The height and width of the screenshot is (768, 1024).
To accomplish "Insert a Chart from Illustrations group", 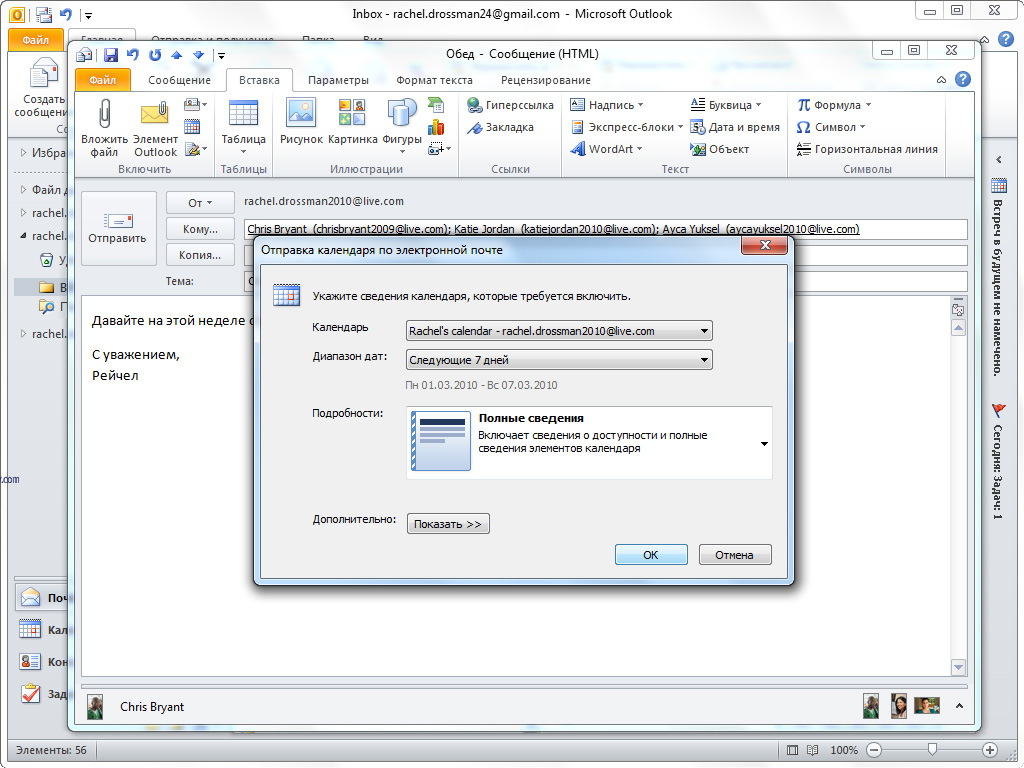I will [x=436, y=127].
